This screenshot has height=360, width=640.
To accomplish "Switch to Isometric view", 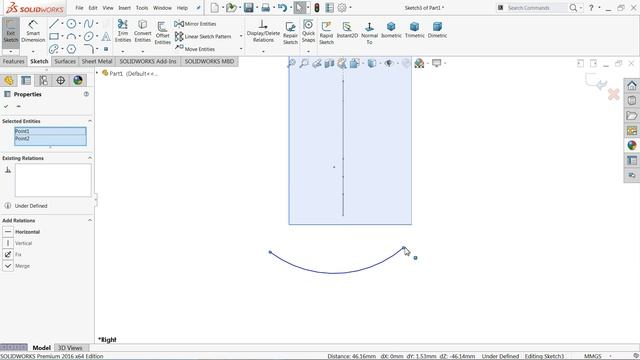I will [391, 30].
